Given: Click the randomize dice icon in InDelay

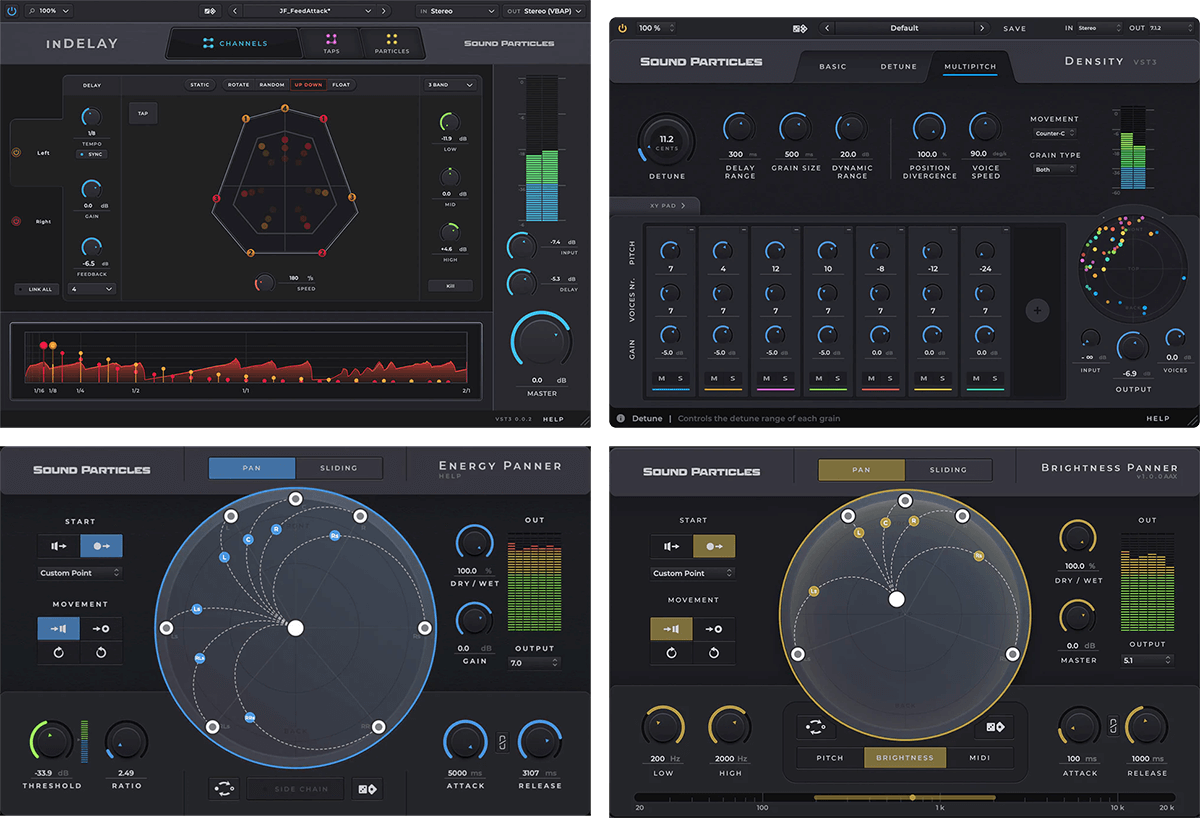Looking at the screenshot, I should click(x=209, y=11).
